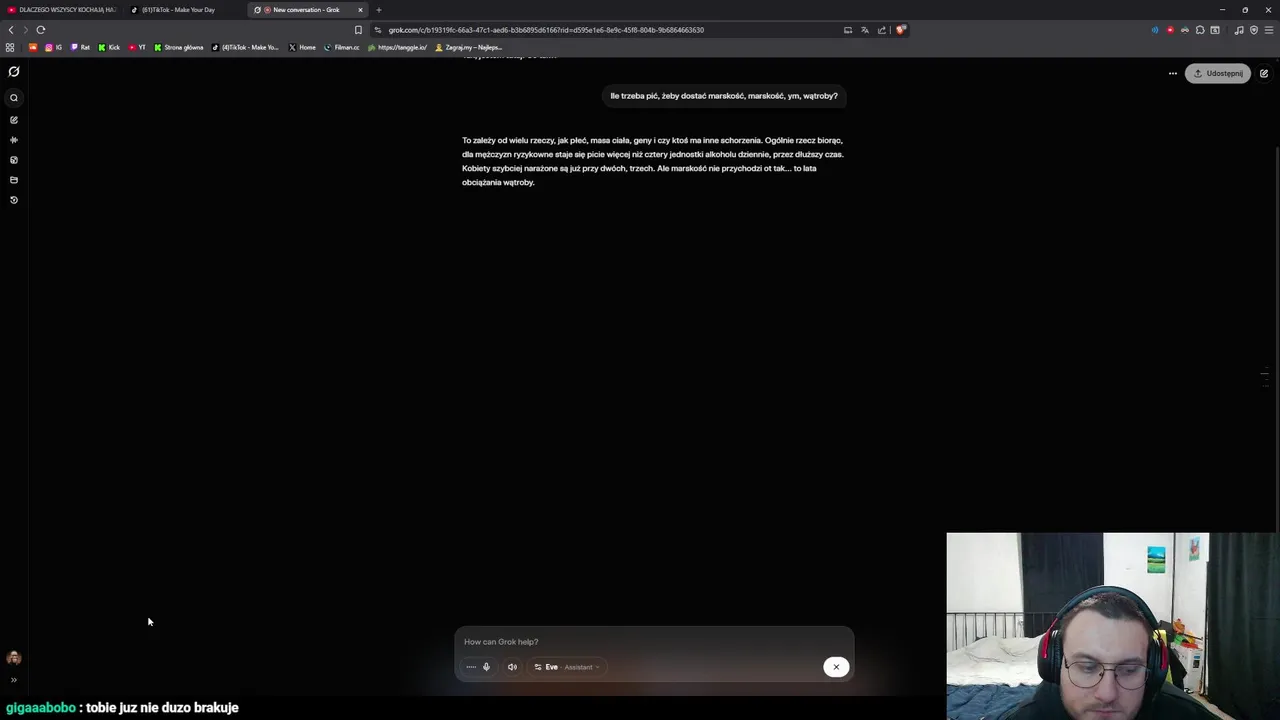Open the three-dot conversation options menu
Image resolution: width=1280 pixels, height=720 pixels.
tap(1173, 73)
